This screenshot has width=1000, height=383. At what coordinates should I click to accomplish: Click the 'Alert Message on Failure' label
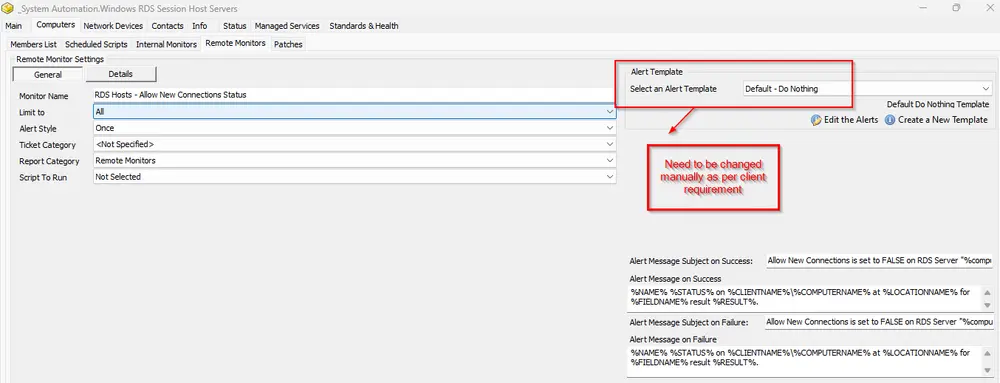click(673, 340)
